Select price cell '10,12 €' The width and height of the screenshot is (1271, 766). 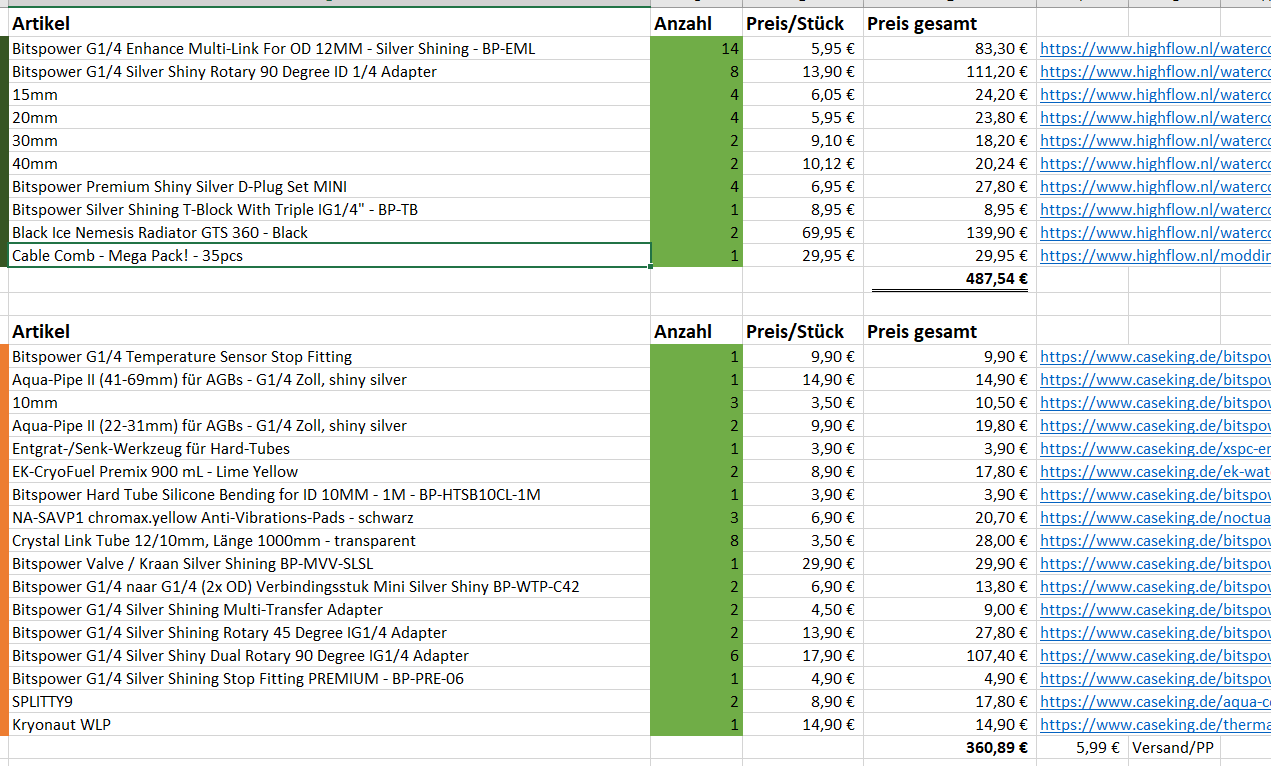pos(803,163)
